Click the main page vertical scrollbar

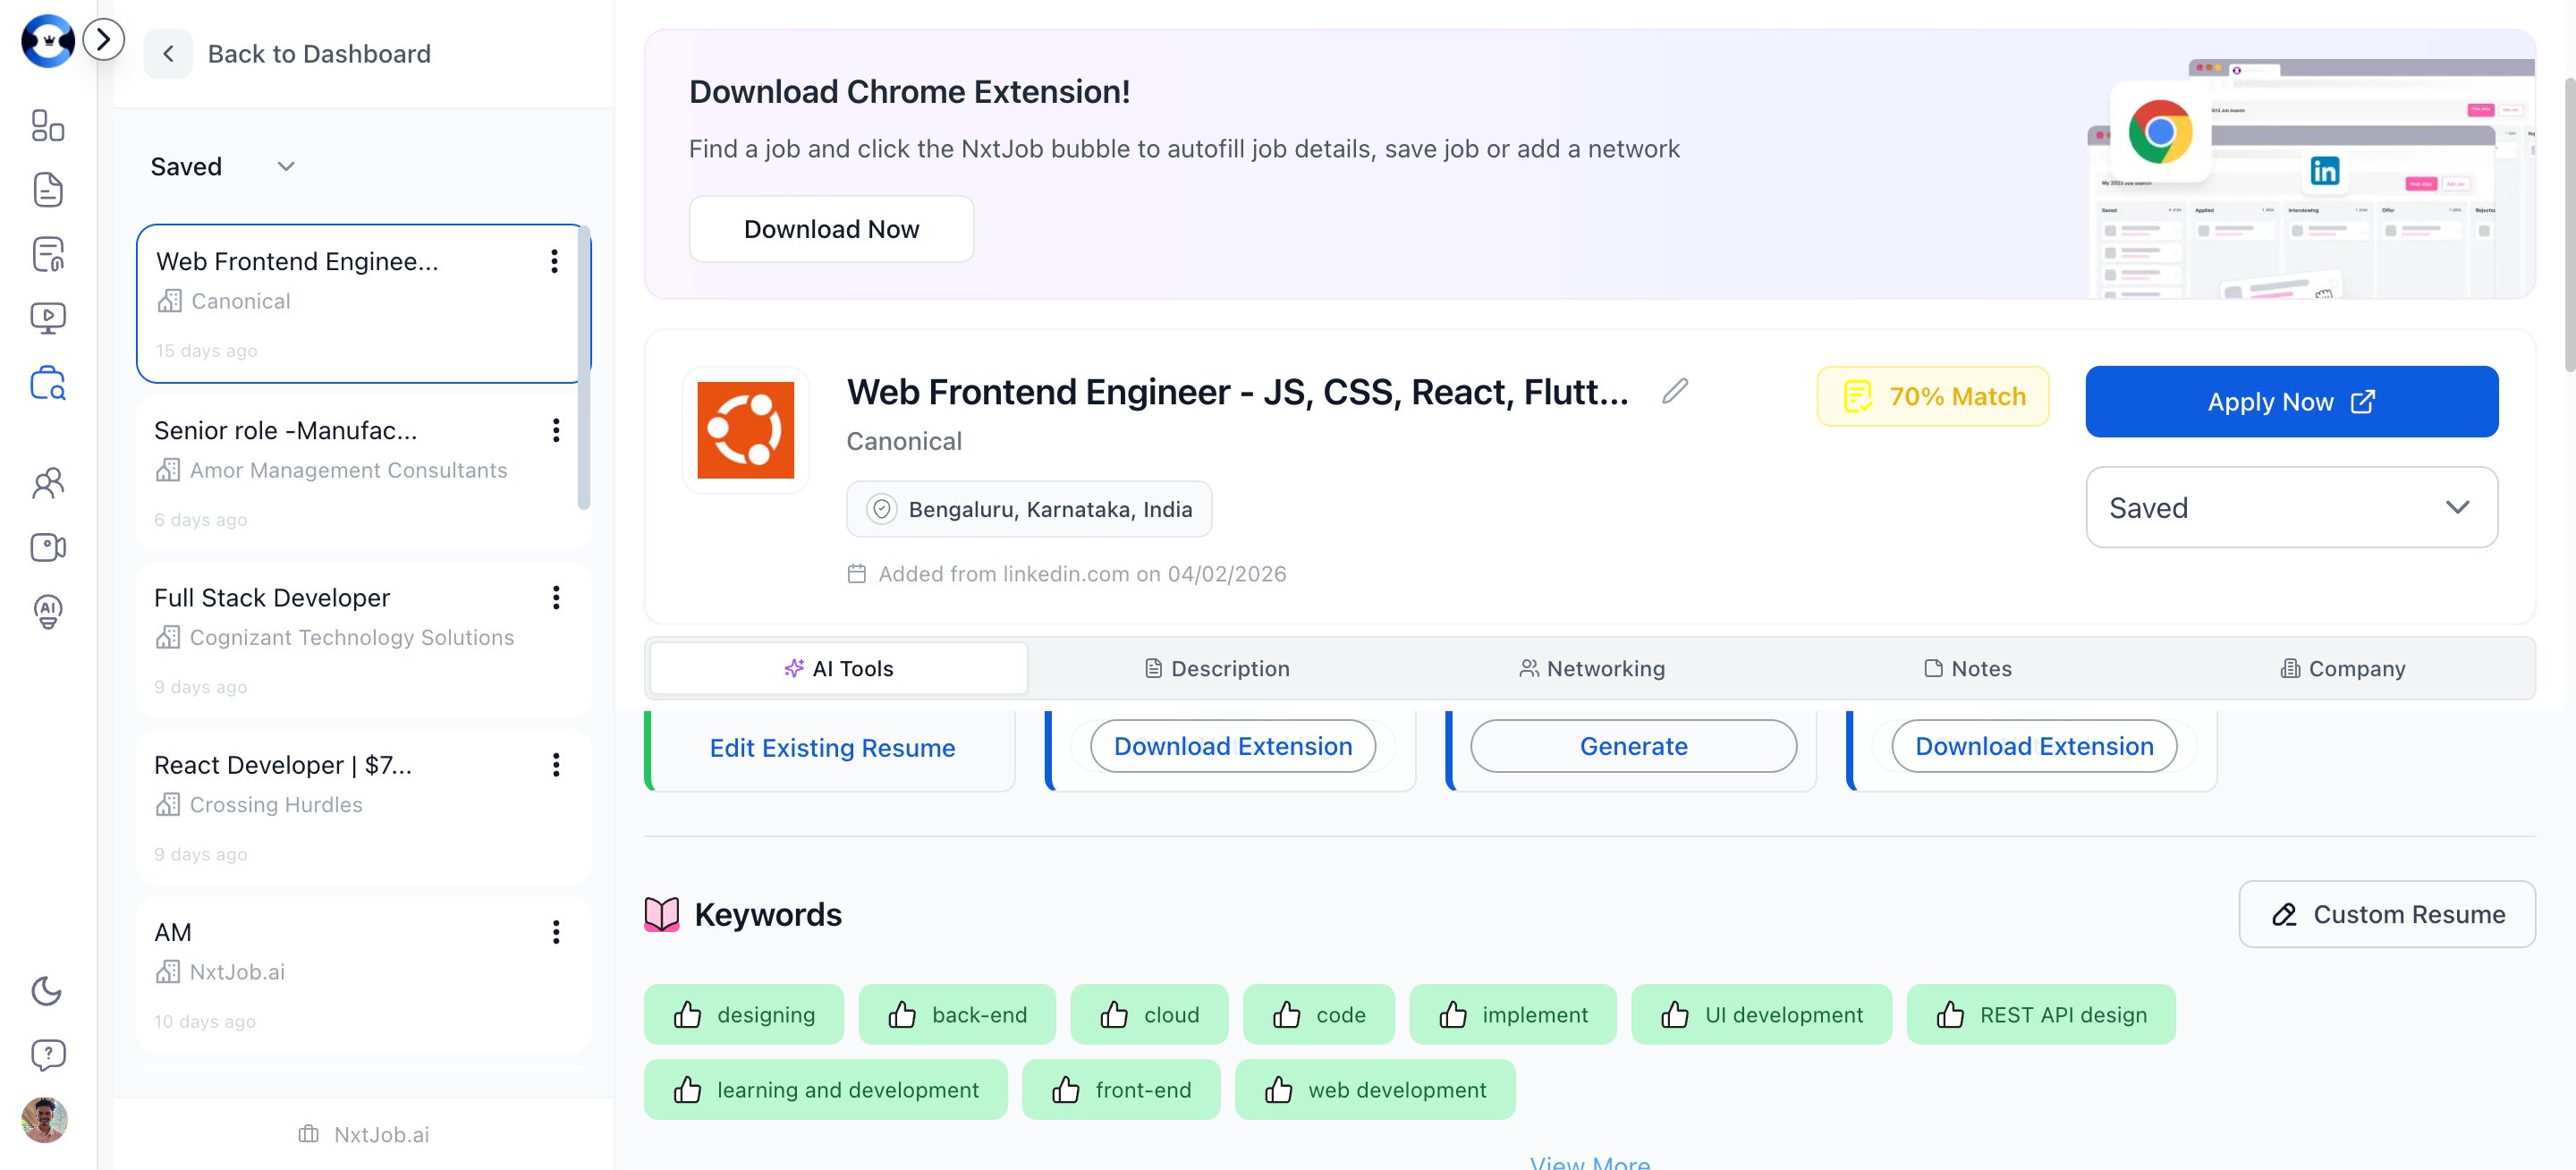[2568, 225]
